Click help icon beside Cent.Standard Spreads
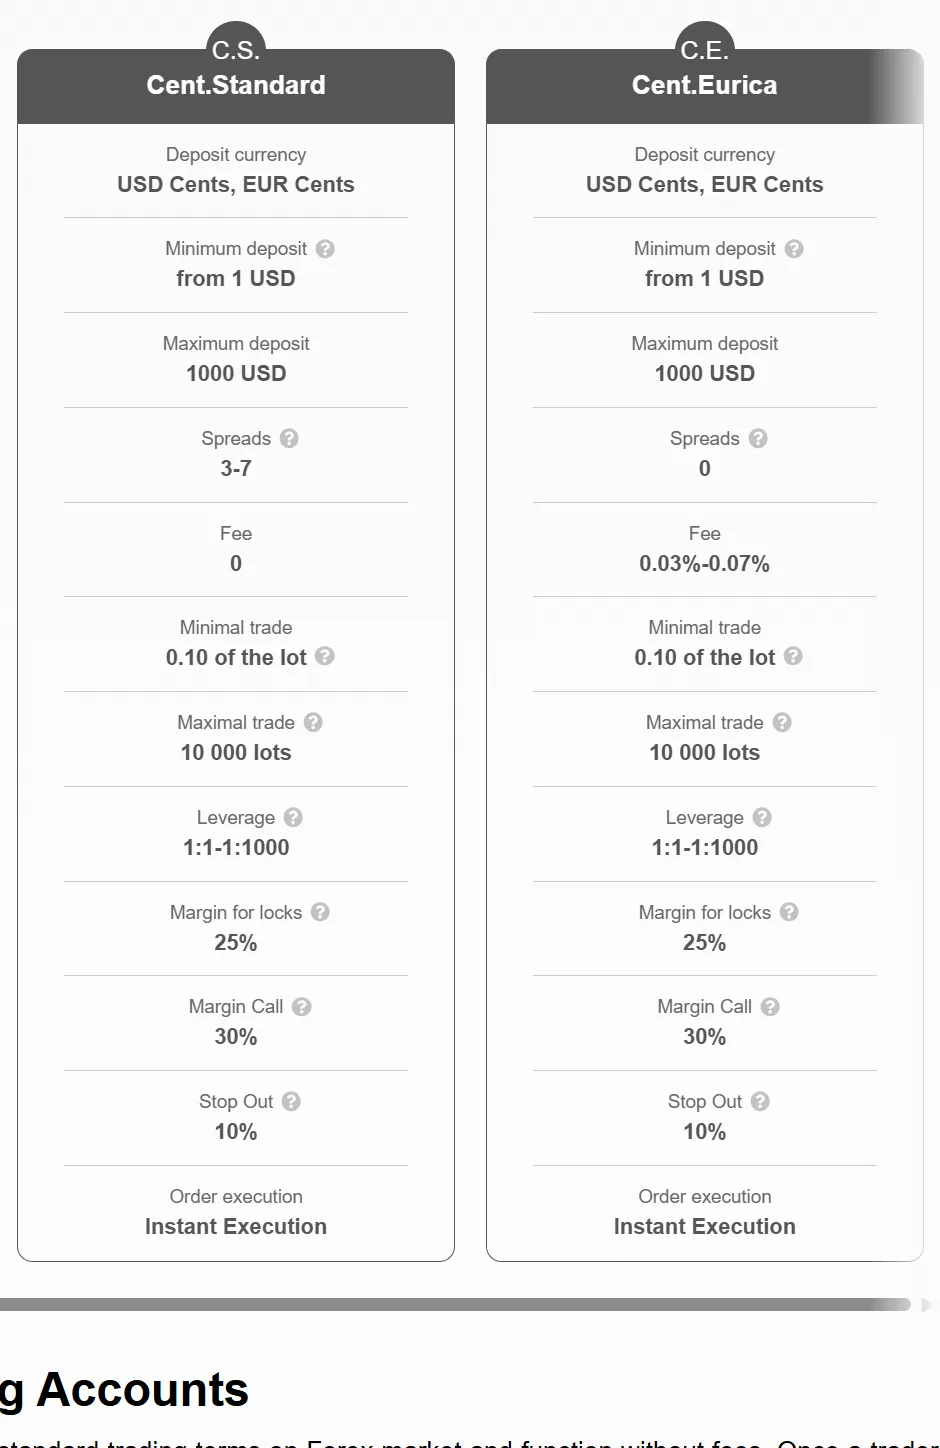The height and width of the screenshot is (1448, 940). coord(289,438)
